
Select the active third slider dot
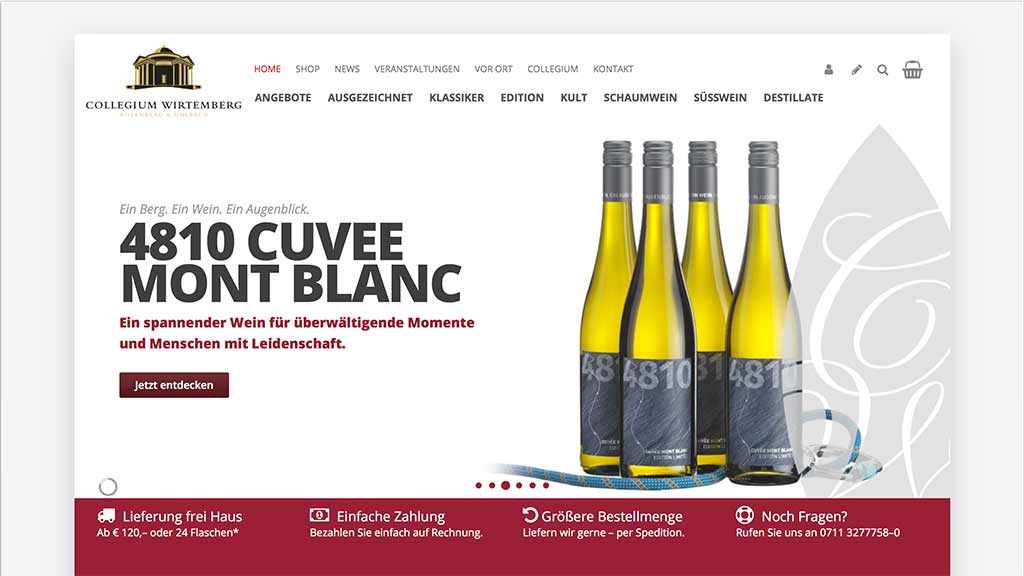pos(505,485)
